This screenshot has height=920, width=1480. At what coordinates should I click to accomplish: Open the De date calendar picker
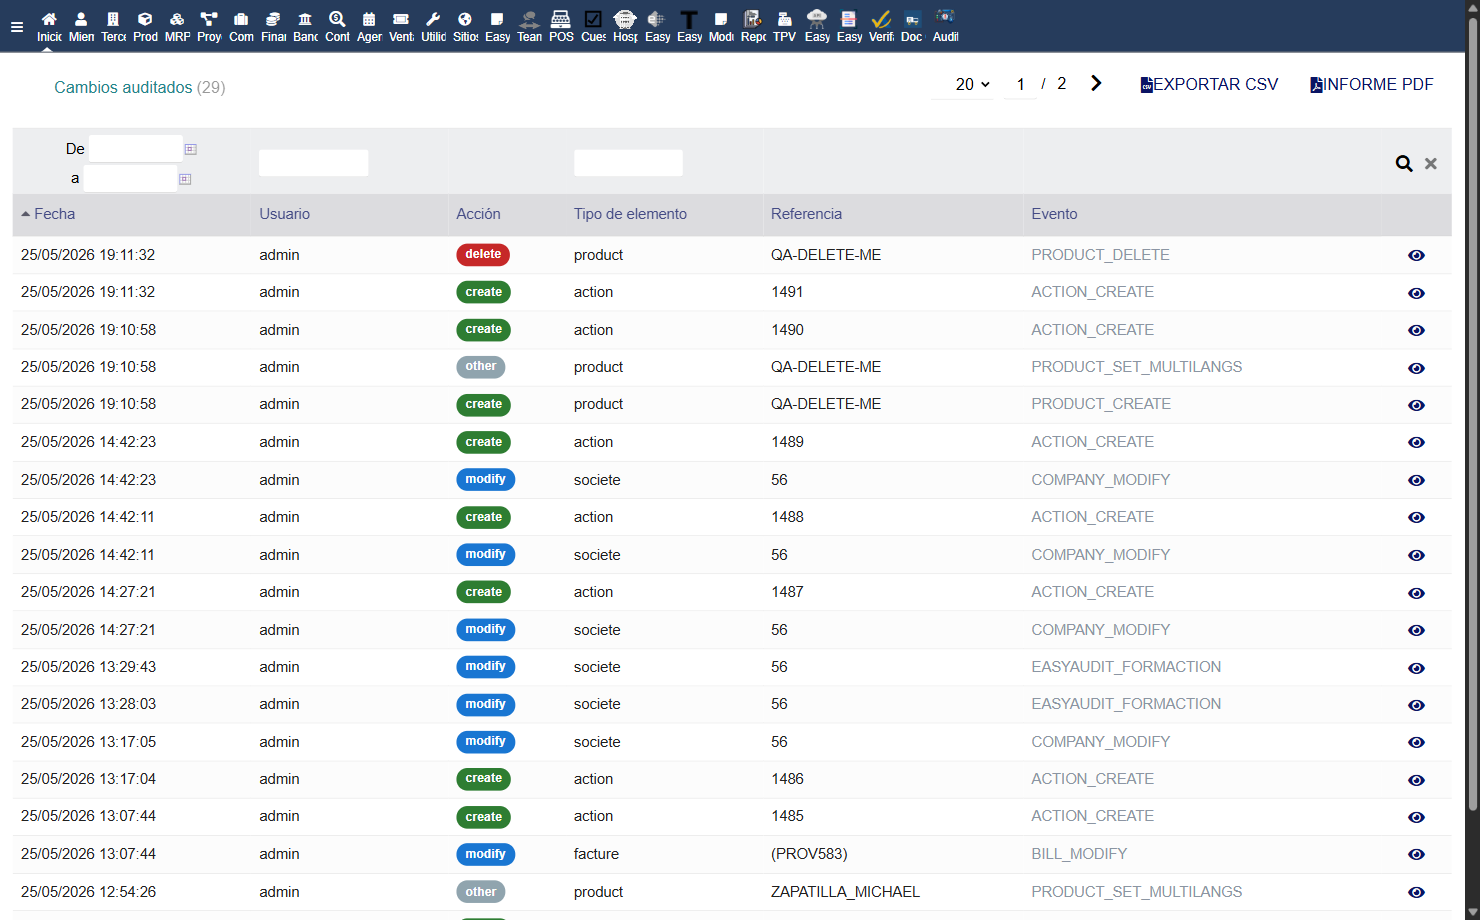pyautogui.click(x=190, y=149)
